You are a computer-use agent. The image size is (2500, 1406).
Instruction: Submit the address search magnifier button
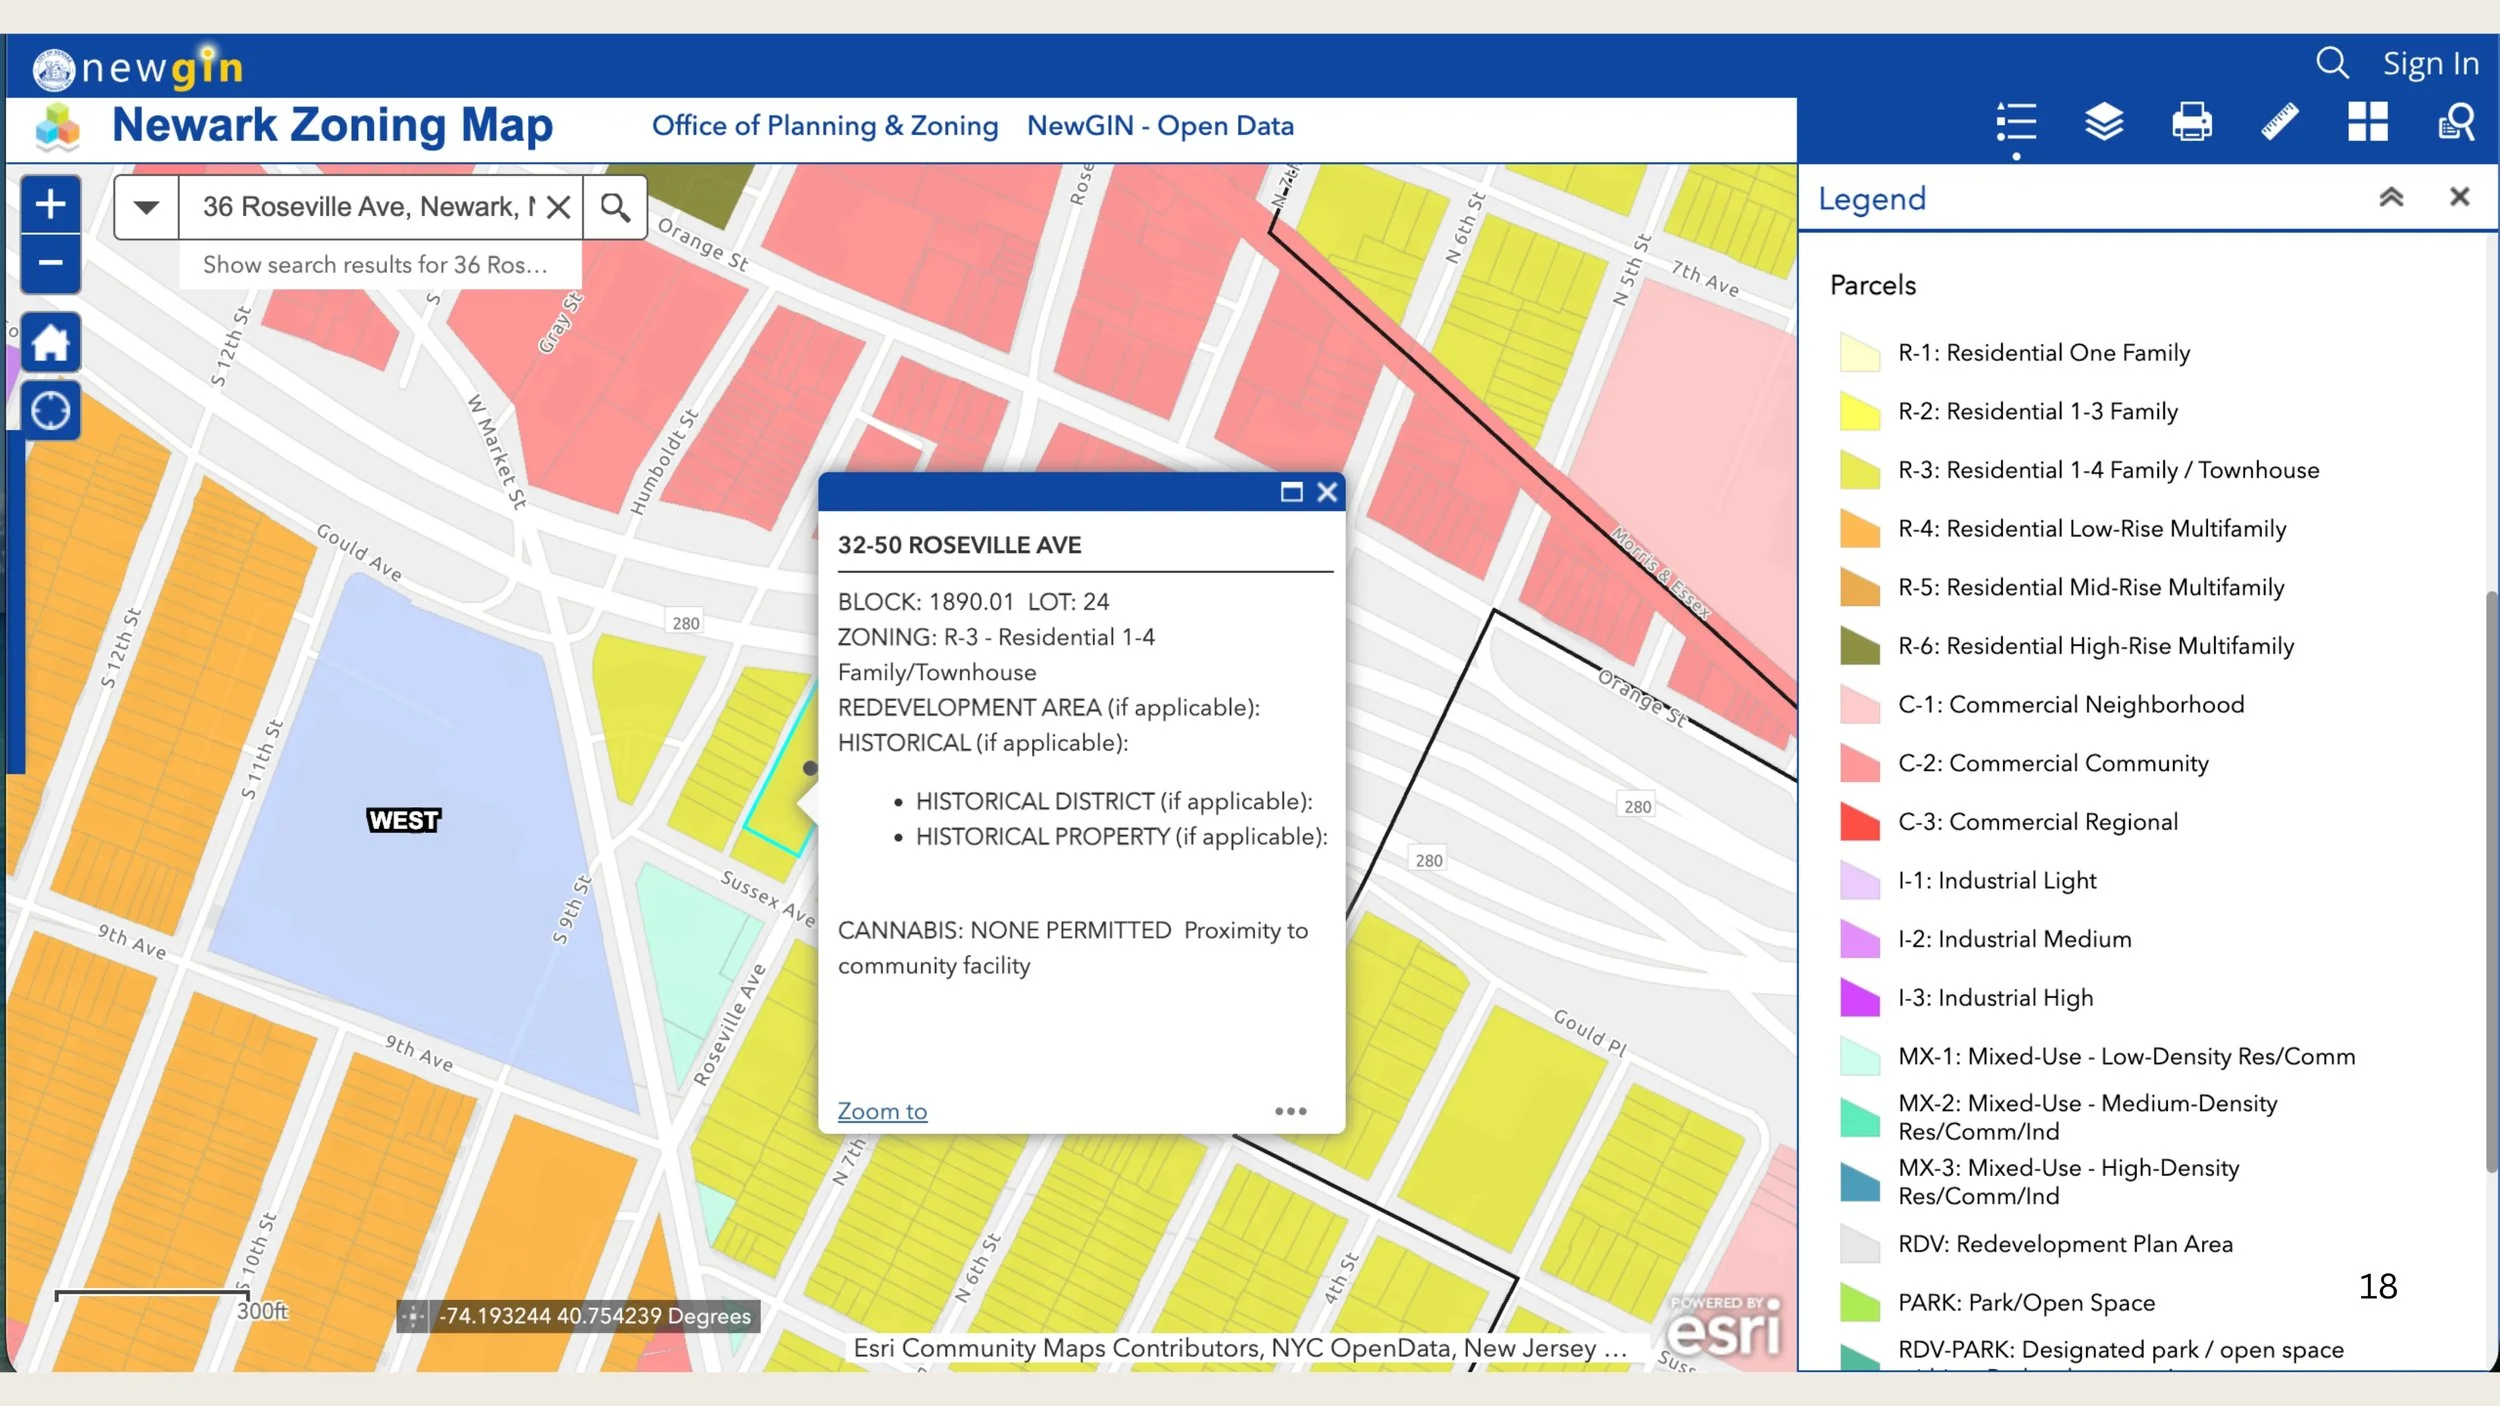(615, 207)
